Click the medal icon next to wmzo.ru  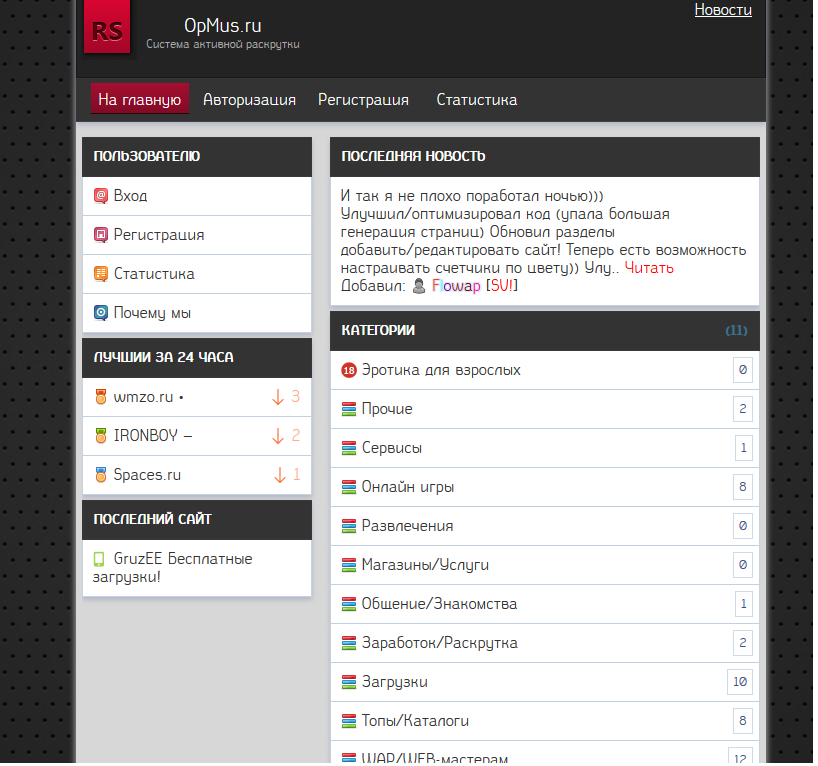coord(100,397)
